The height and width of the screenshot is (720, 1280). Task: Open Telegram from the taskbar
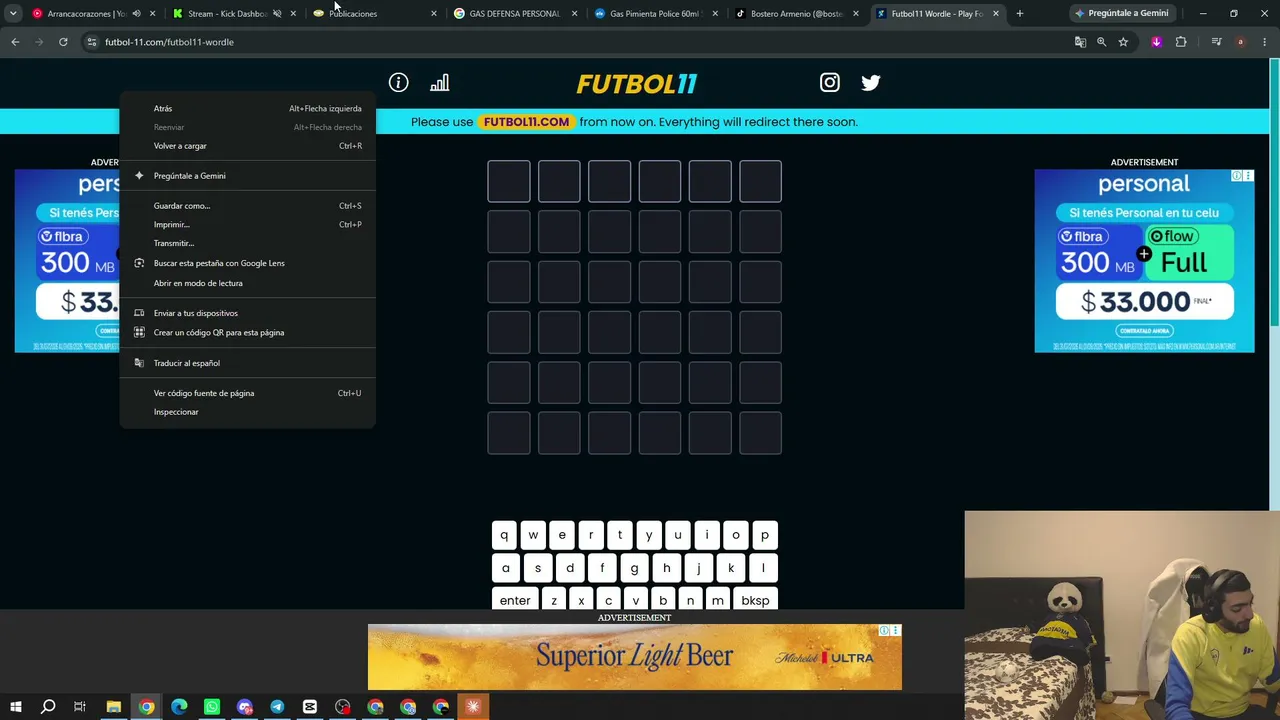click(x=277, y=707)
